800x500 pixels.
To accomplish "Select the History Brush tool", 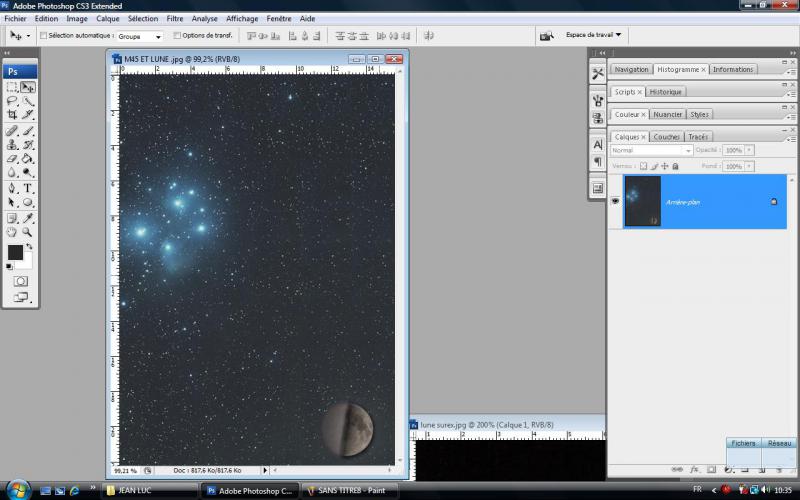I will [x=28, y=145].
